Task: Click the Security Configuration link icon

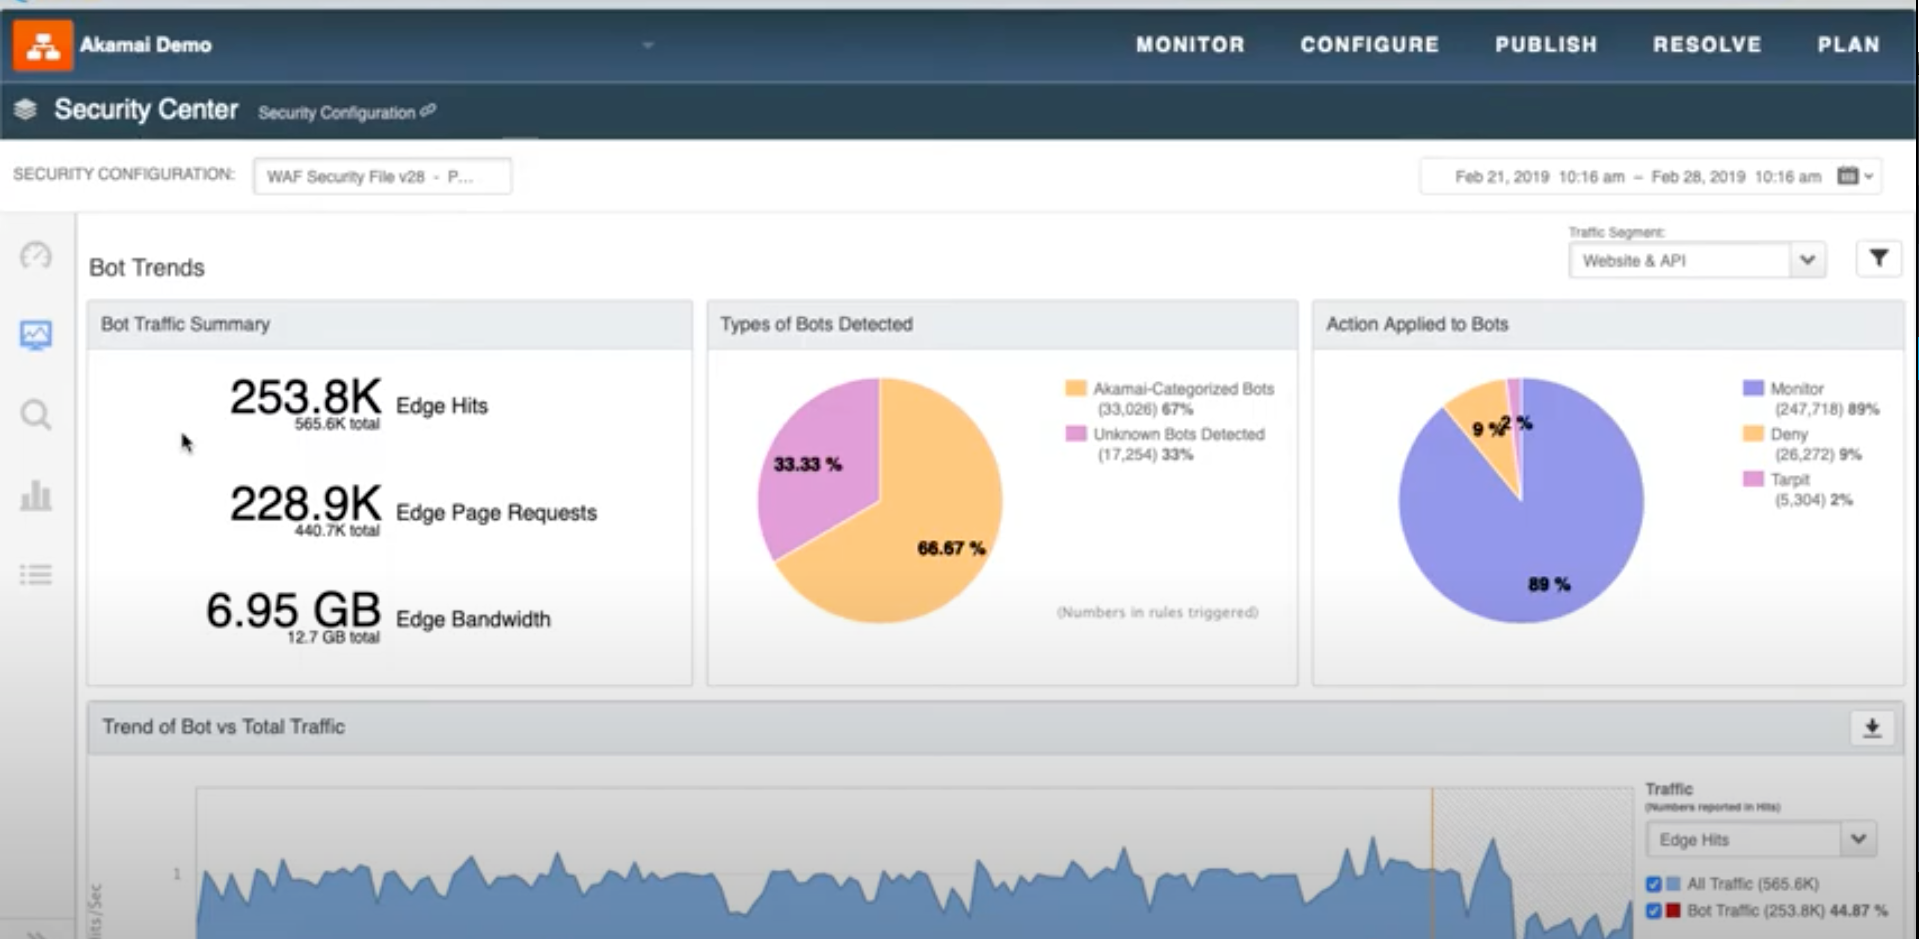Action: (x=428, y=111)
